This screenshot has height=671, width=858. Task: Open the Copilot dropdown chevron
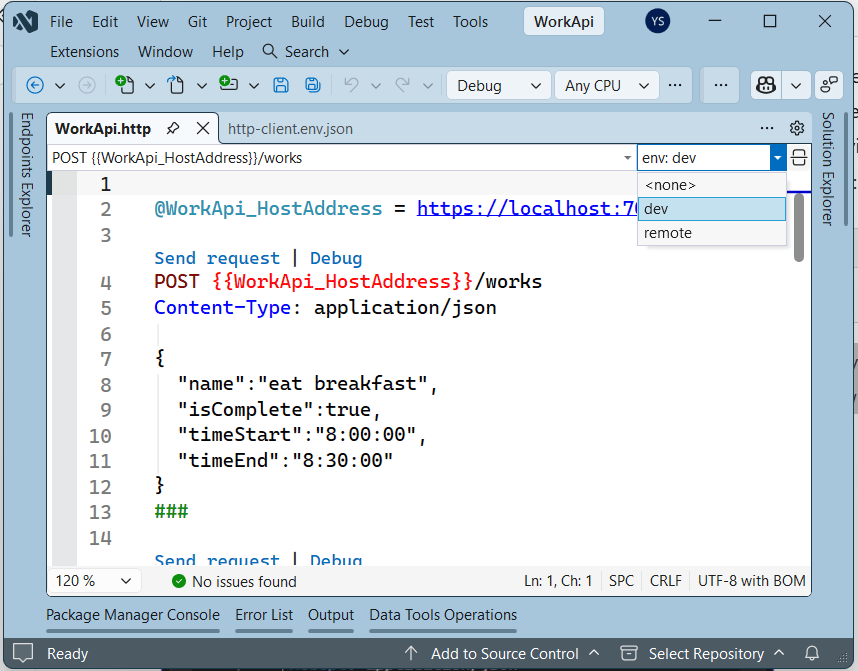pos(796,86)
